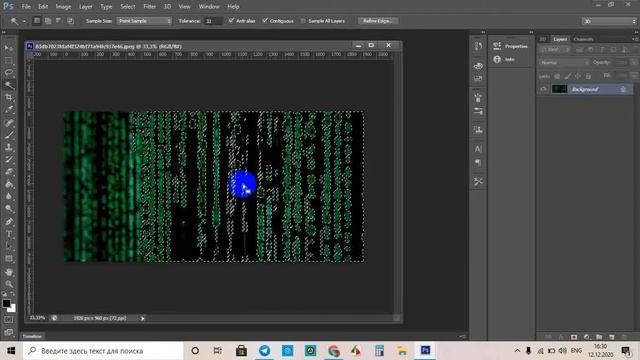Click the Screen Mode icon in toolbox
640x360 pixels.
point(9,332)
